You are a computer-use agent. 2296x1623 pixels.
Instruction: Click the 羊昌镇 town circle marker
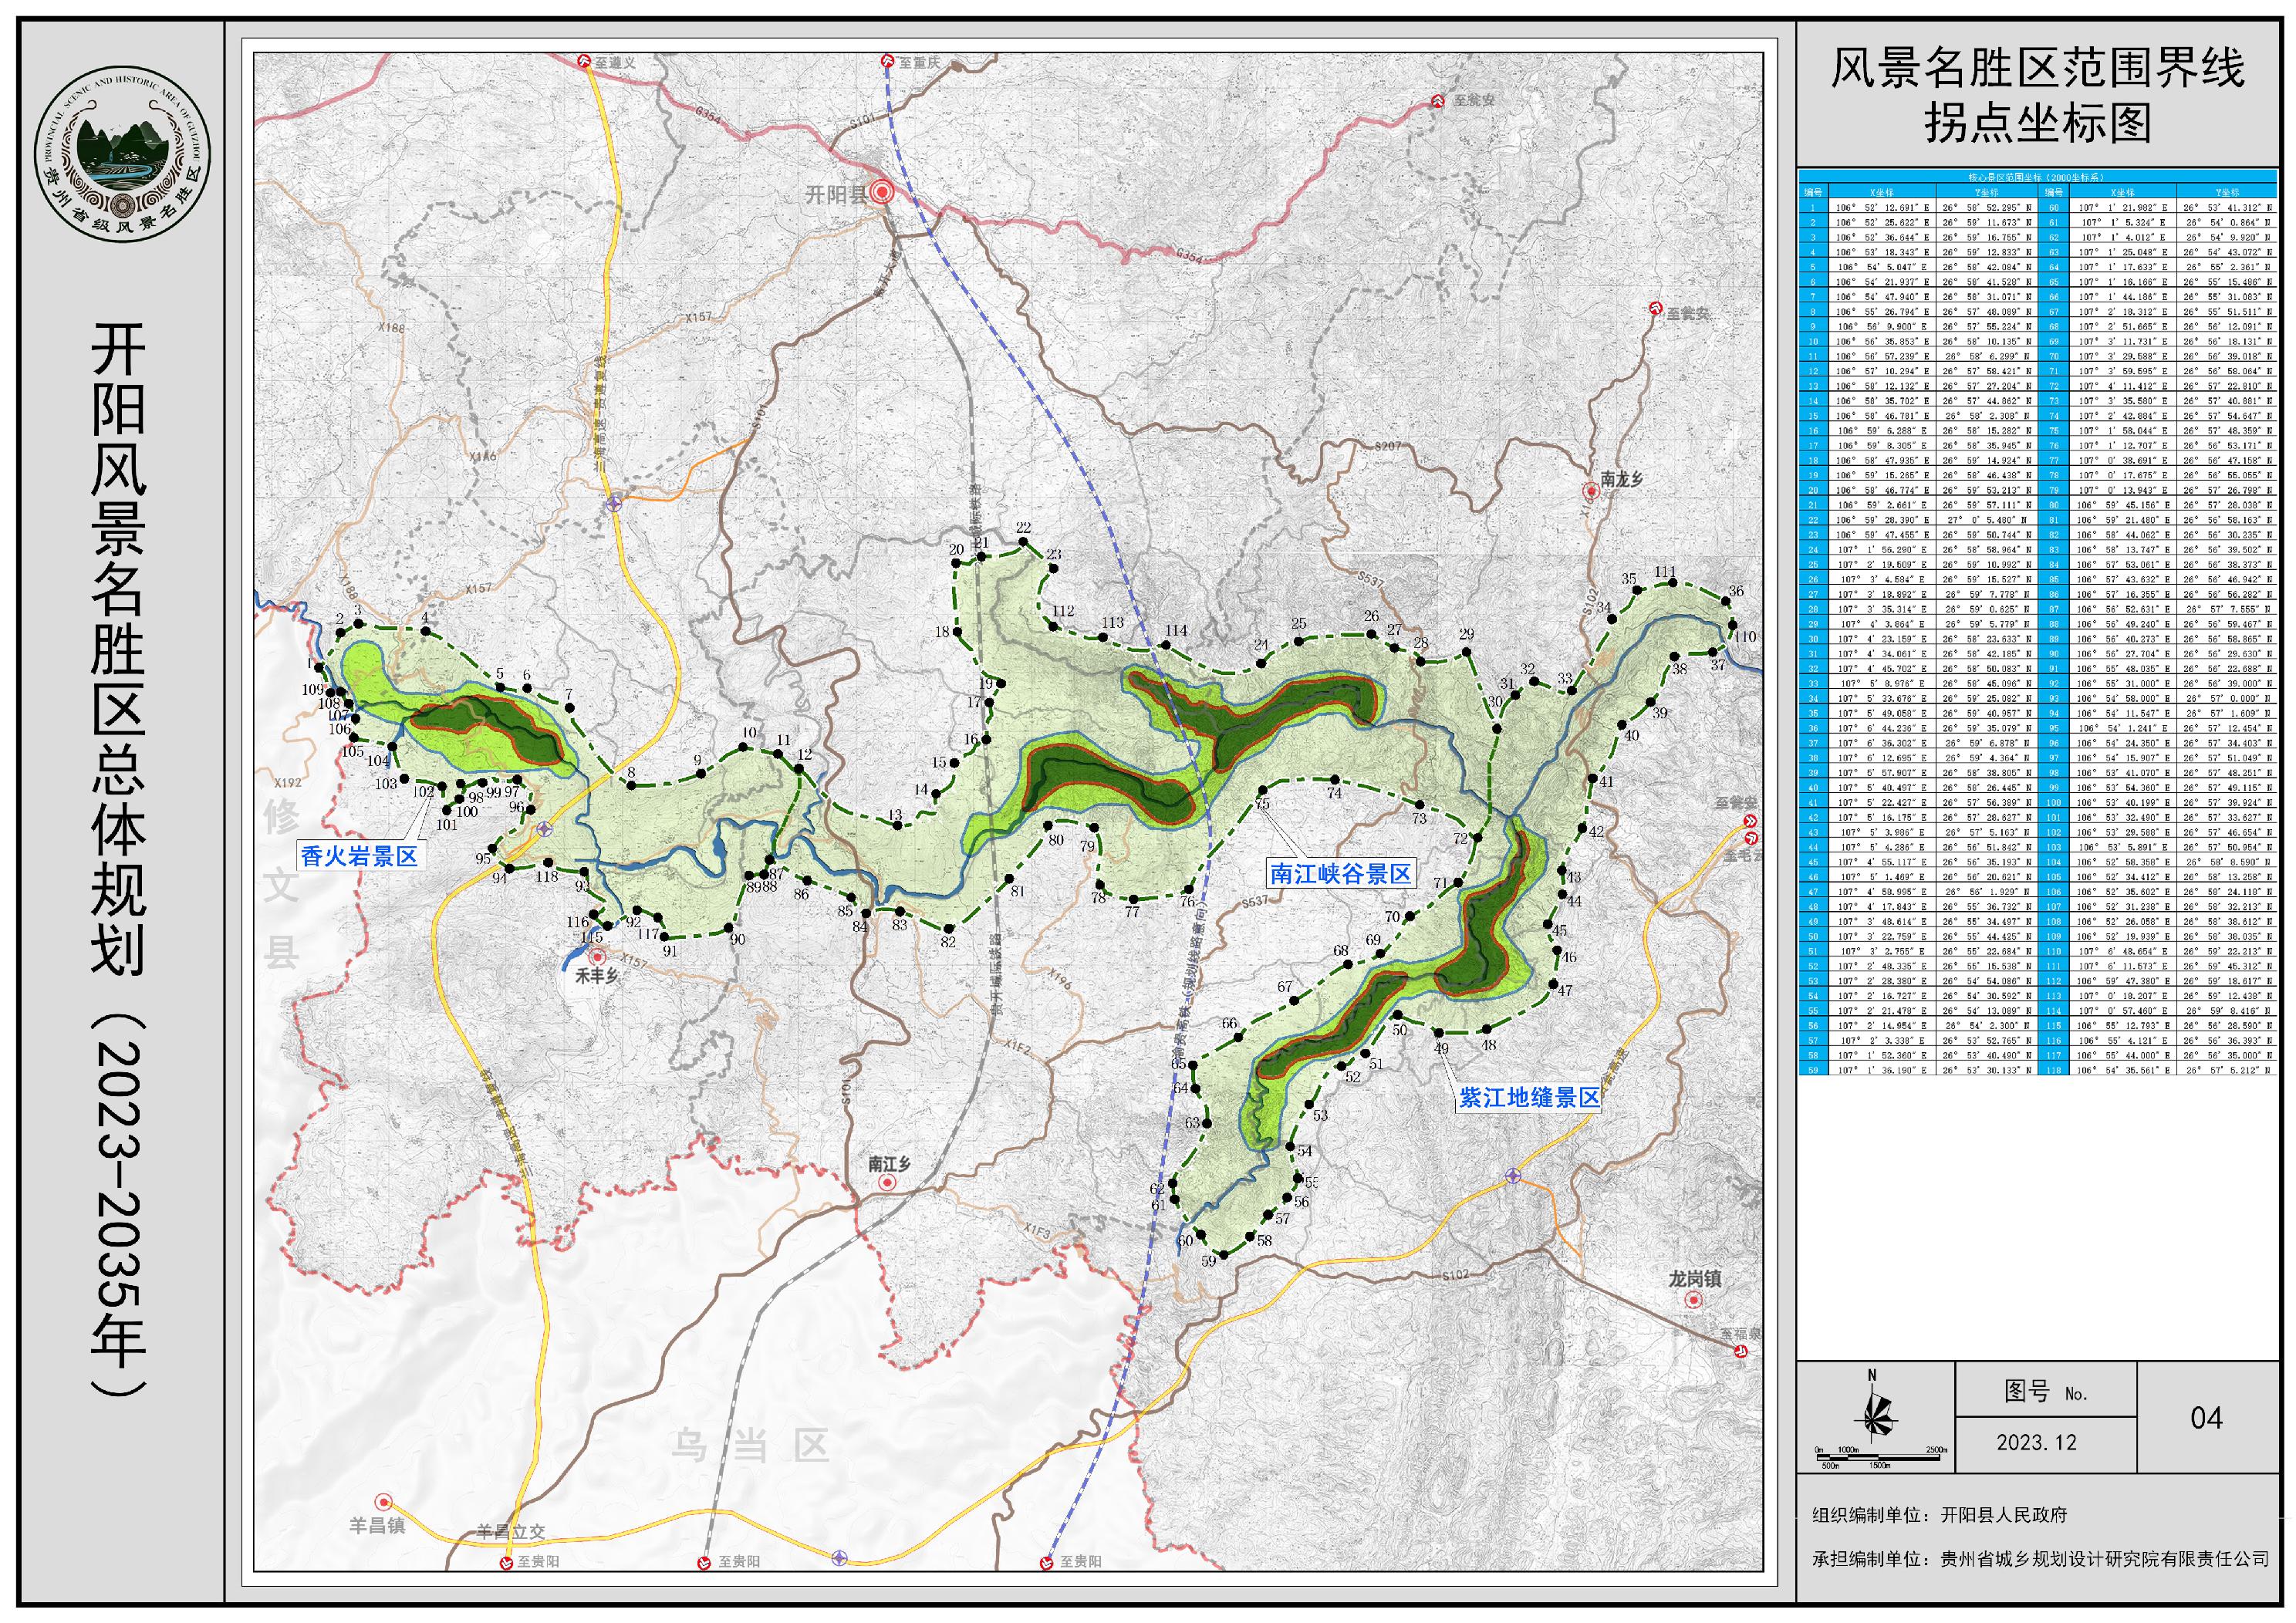(383, 1503)
